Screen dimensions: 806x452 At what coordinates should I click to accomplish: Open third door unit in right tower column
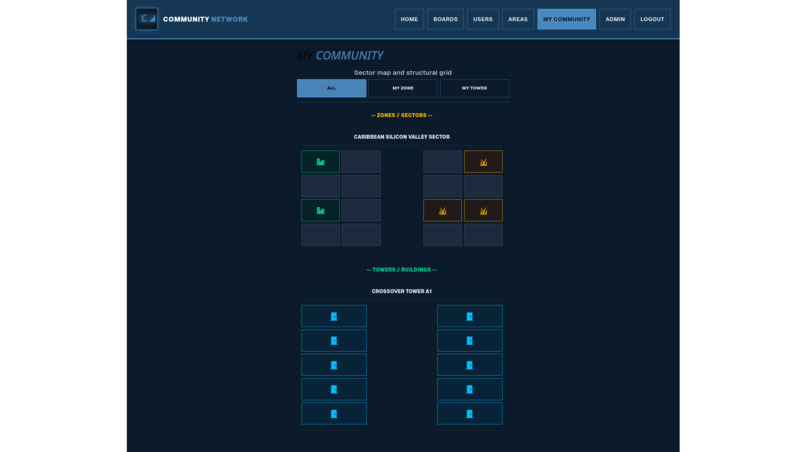tap(469, 365)
